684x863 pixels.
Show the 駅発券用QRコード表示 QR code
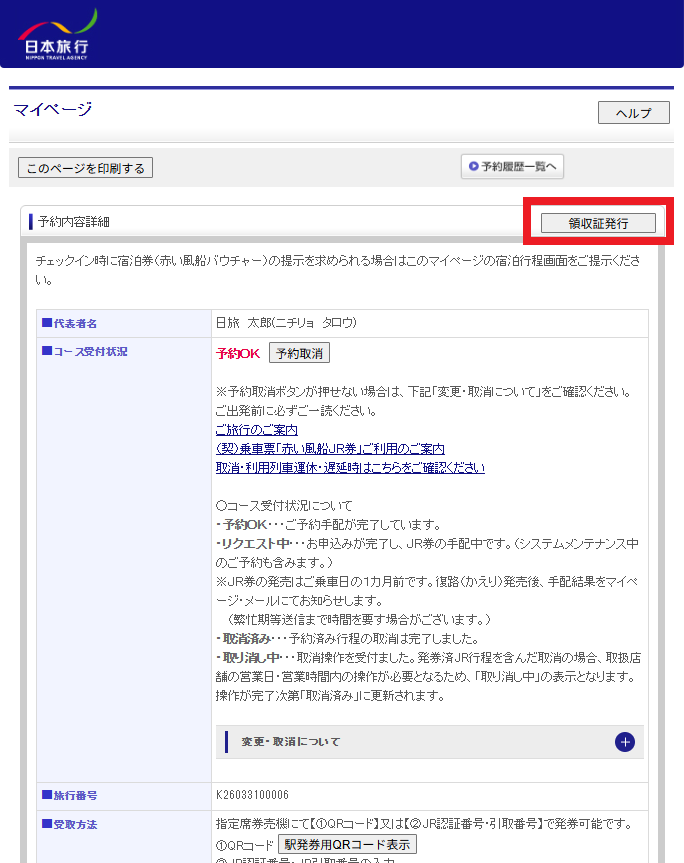coord(346,844)
